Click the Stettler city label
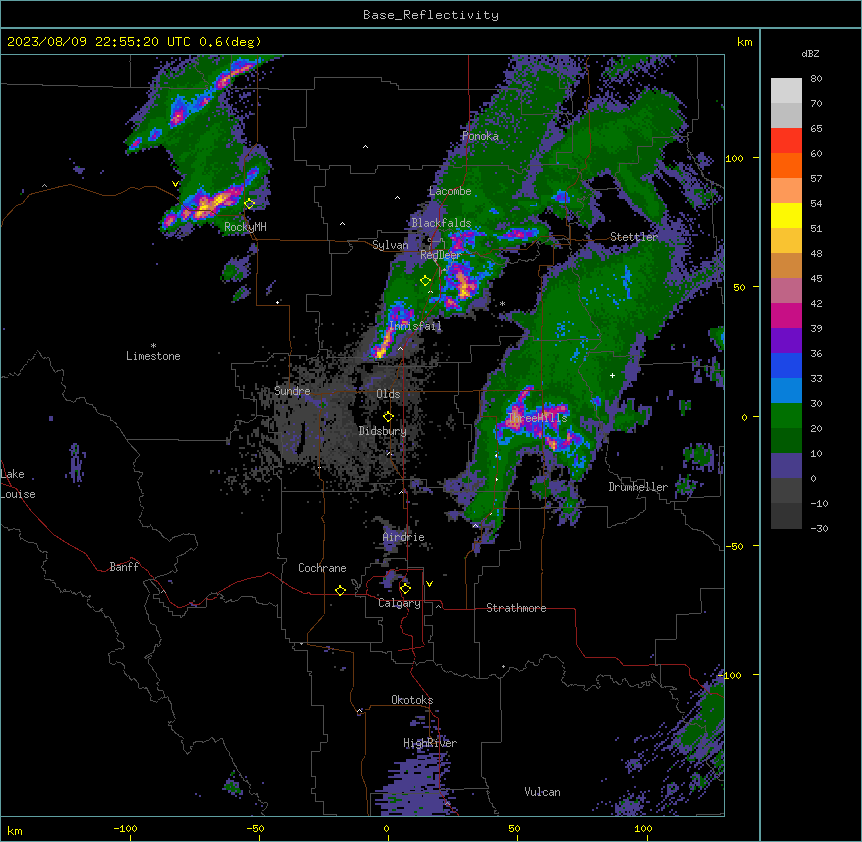The height and width of the screenshot is (842, 862). pos(634,237)
